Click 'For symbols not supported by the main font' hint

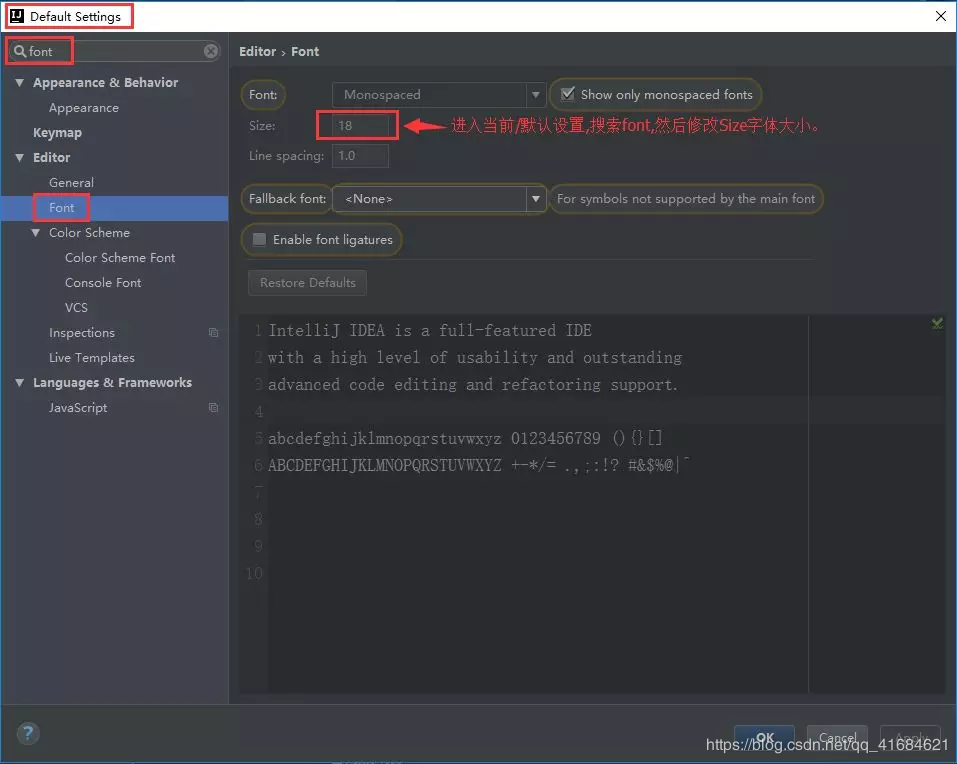[x=686, y=199]
